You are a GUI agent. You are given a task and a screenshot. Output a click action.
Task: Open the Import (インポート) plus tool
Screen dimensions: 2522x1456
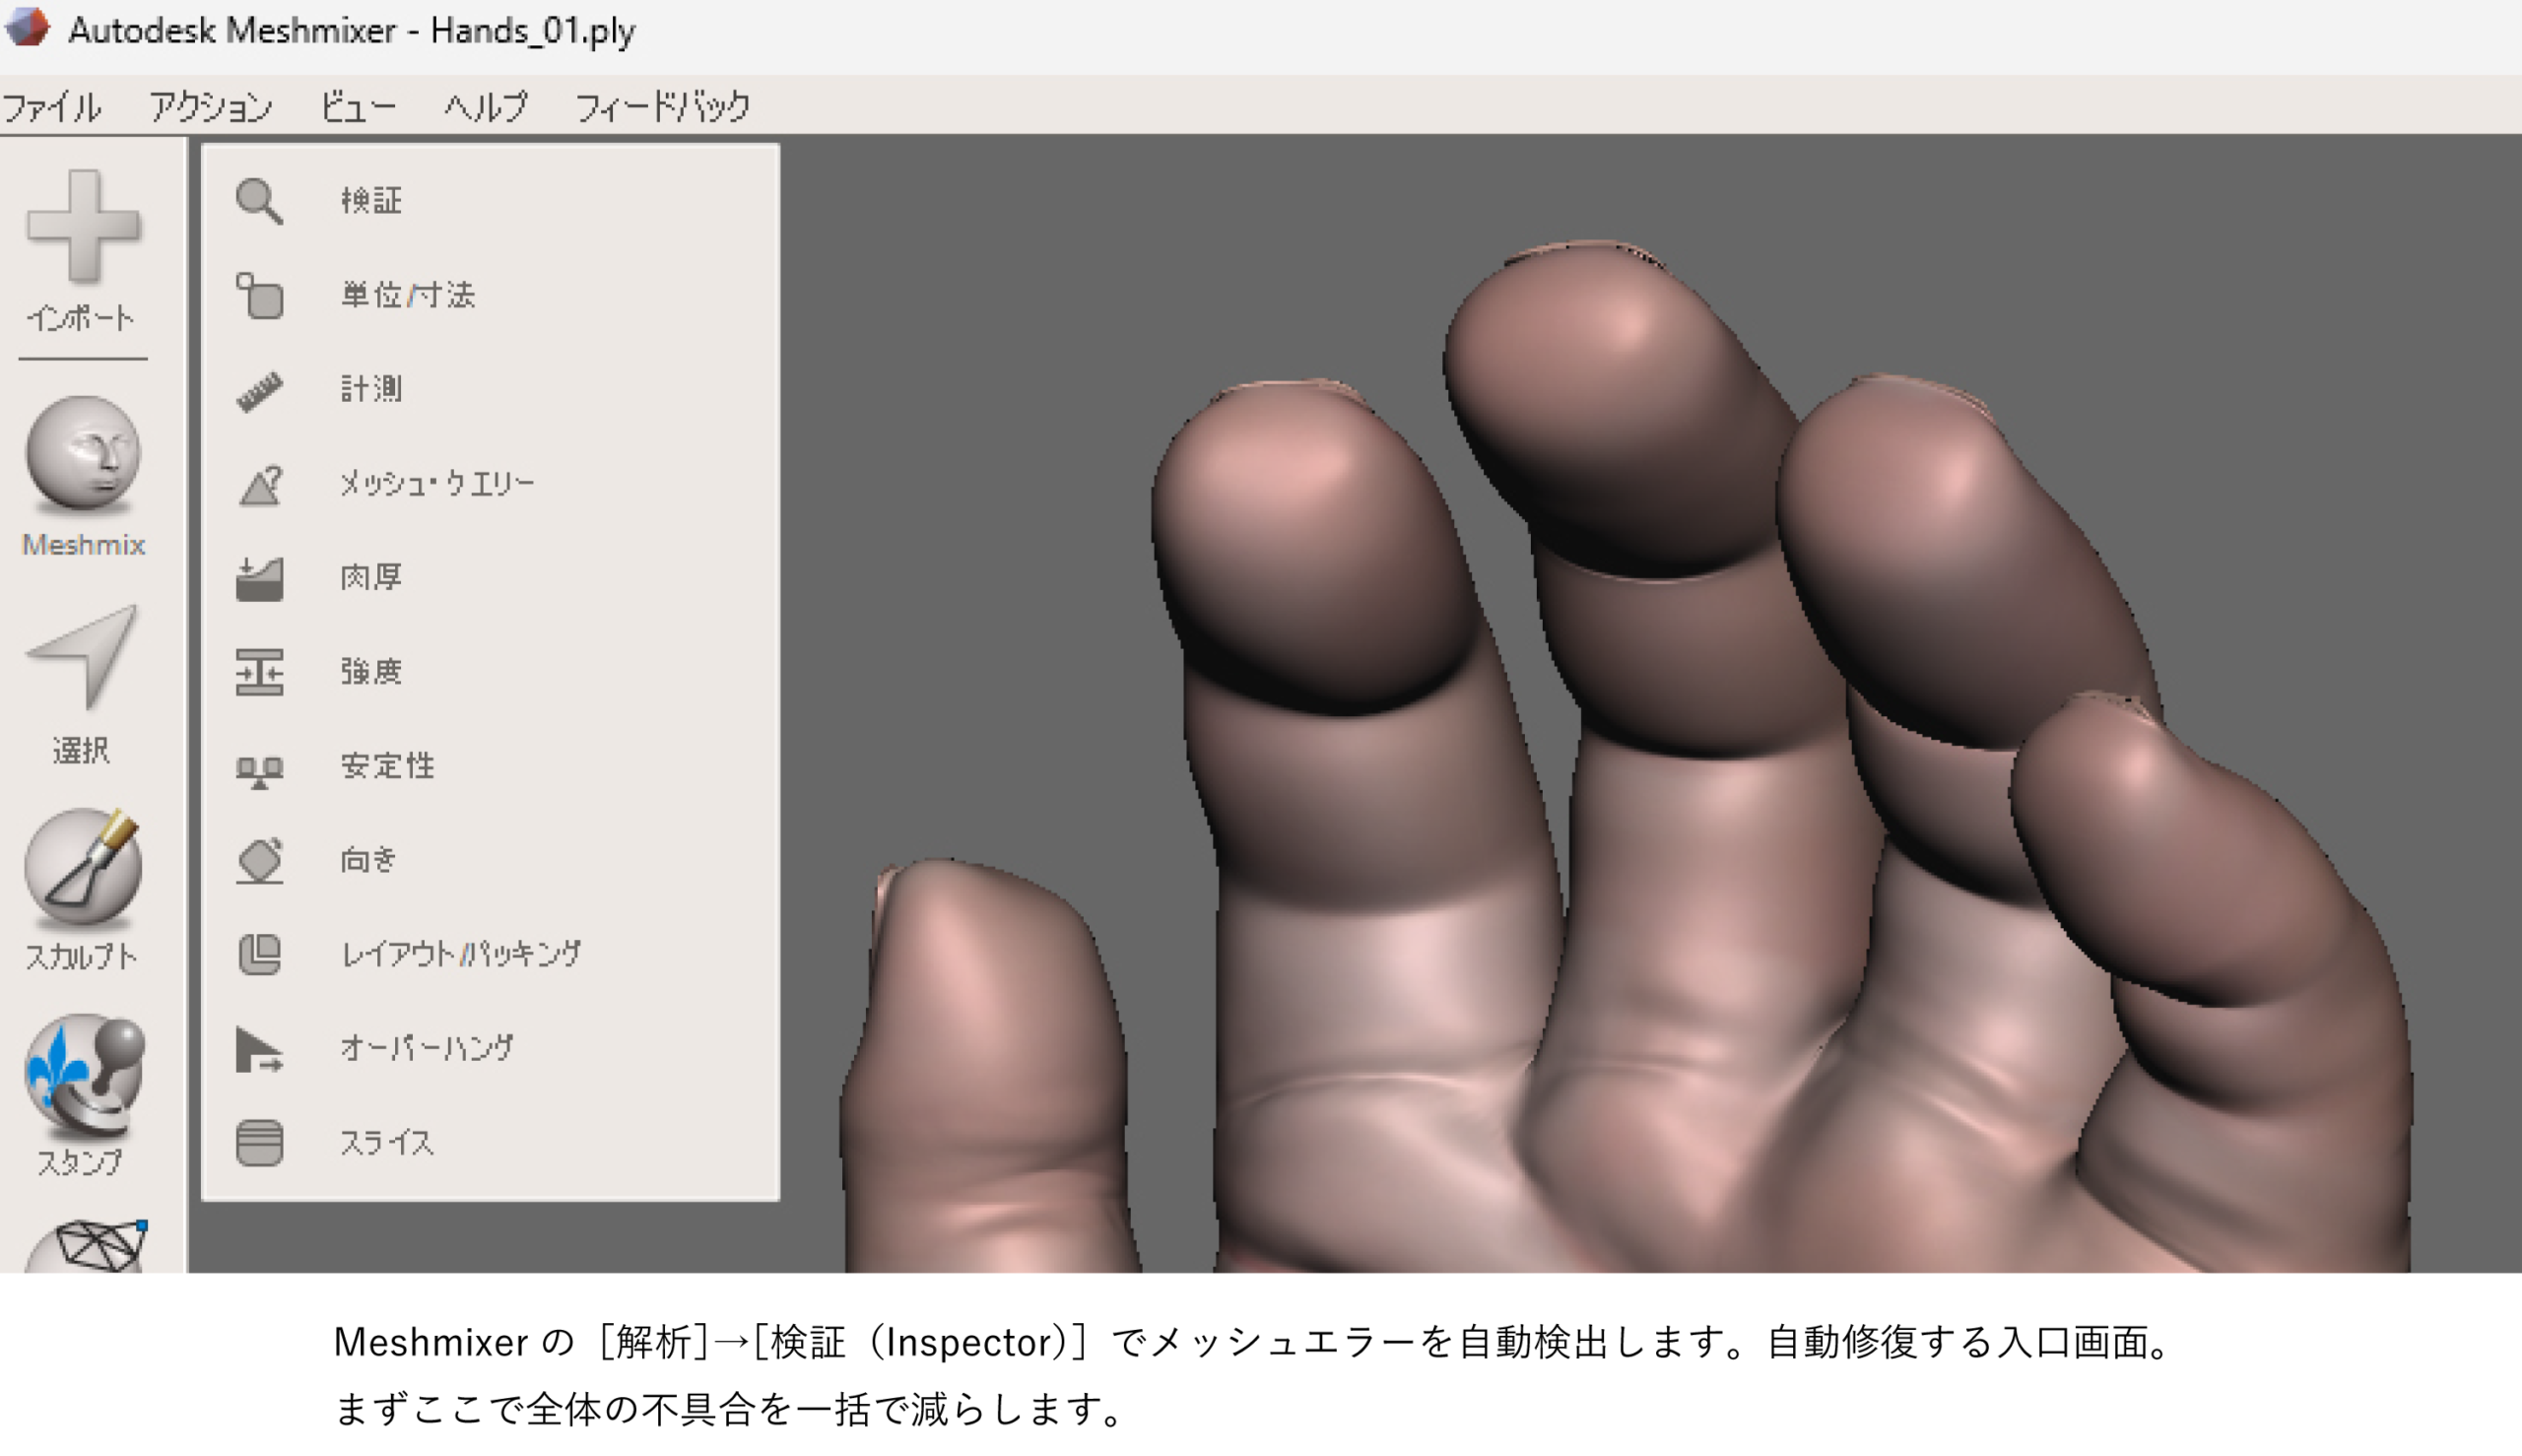click(83, 227)
